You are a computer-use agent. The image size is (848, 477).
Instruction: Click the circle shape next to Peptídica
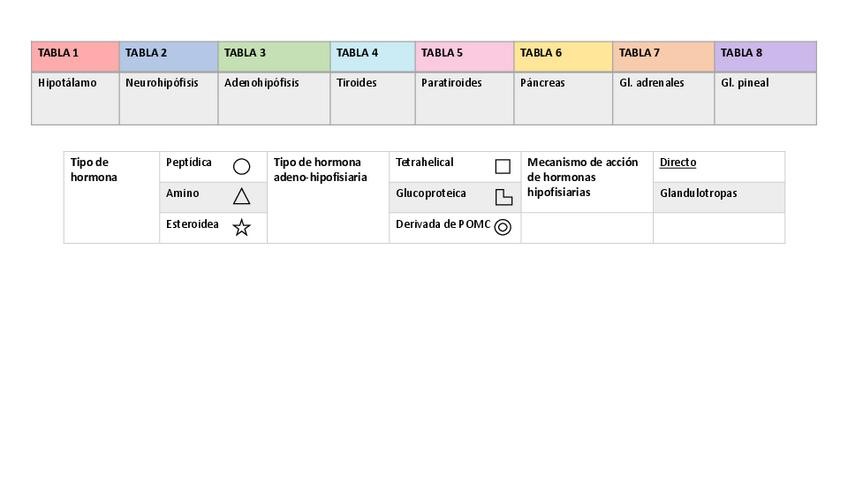(x=241, y=167)
